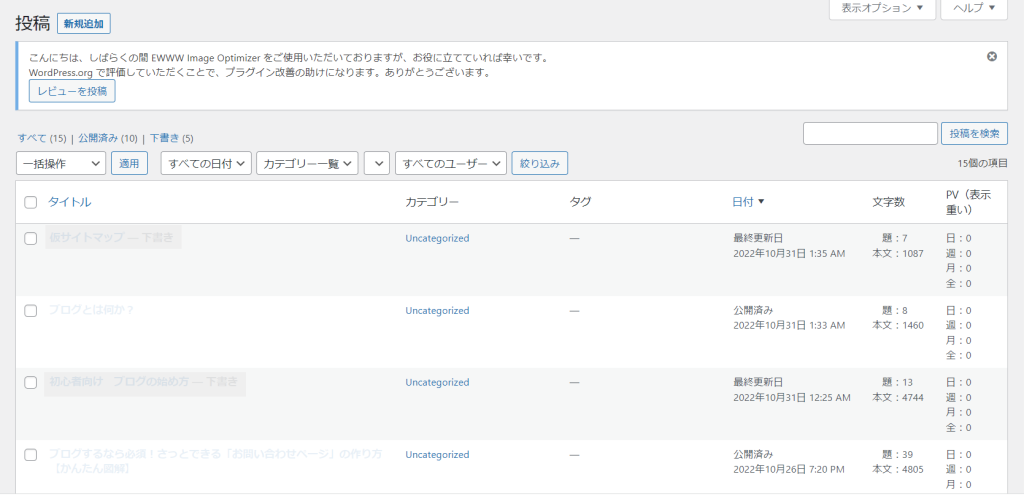Show only 公開済み posts

coord(99,138)
